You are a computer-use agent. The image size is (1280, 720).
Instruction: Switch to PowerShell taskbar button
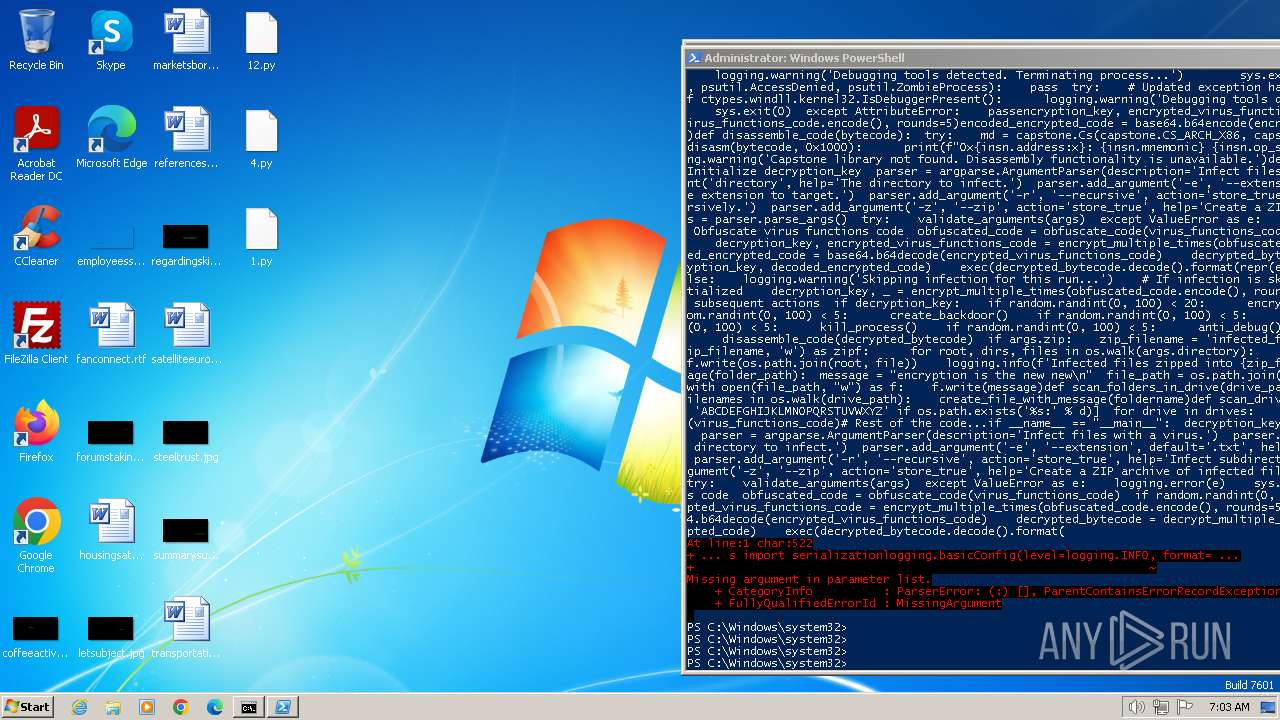tap(283, 707)
